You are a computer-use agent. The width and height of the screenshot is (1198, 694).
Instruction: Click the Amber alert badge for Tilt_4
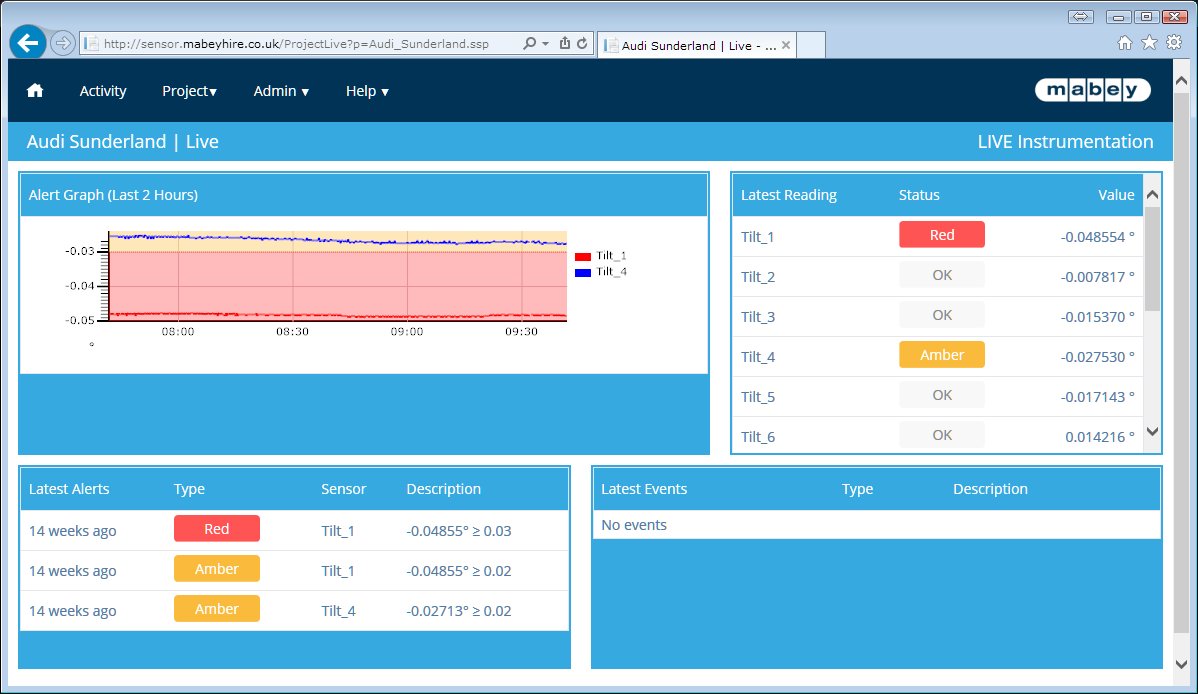pos(217,608)
